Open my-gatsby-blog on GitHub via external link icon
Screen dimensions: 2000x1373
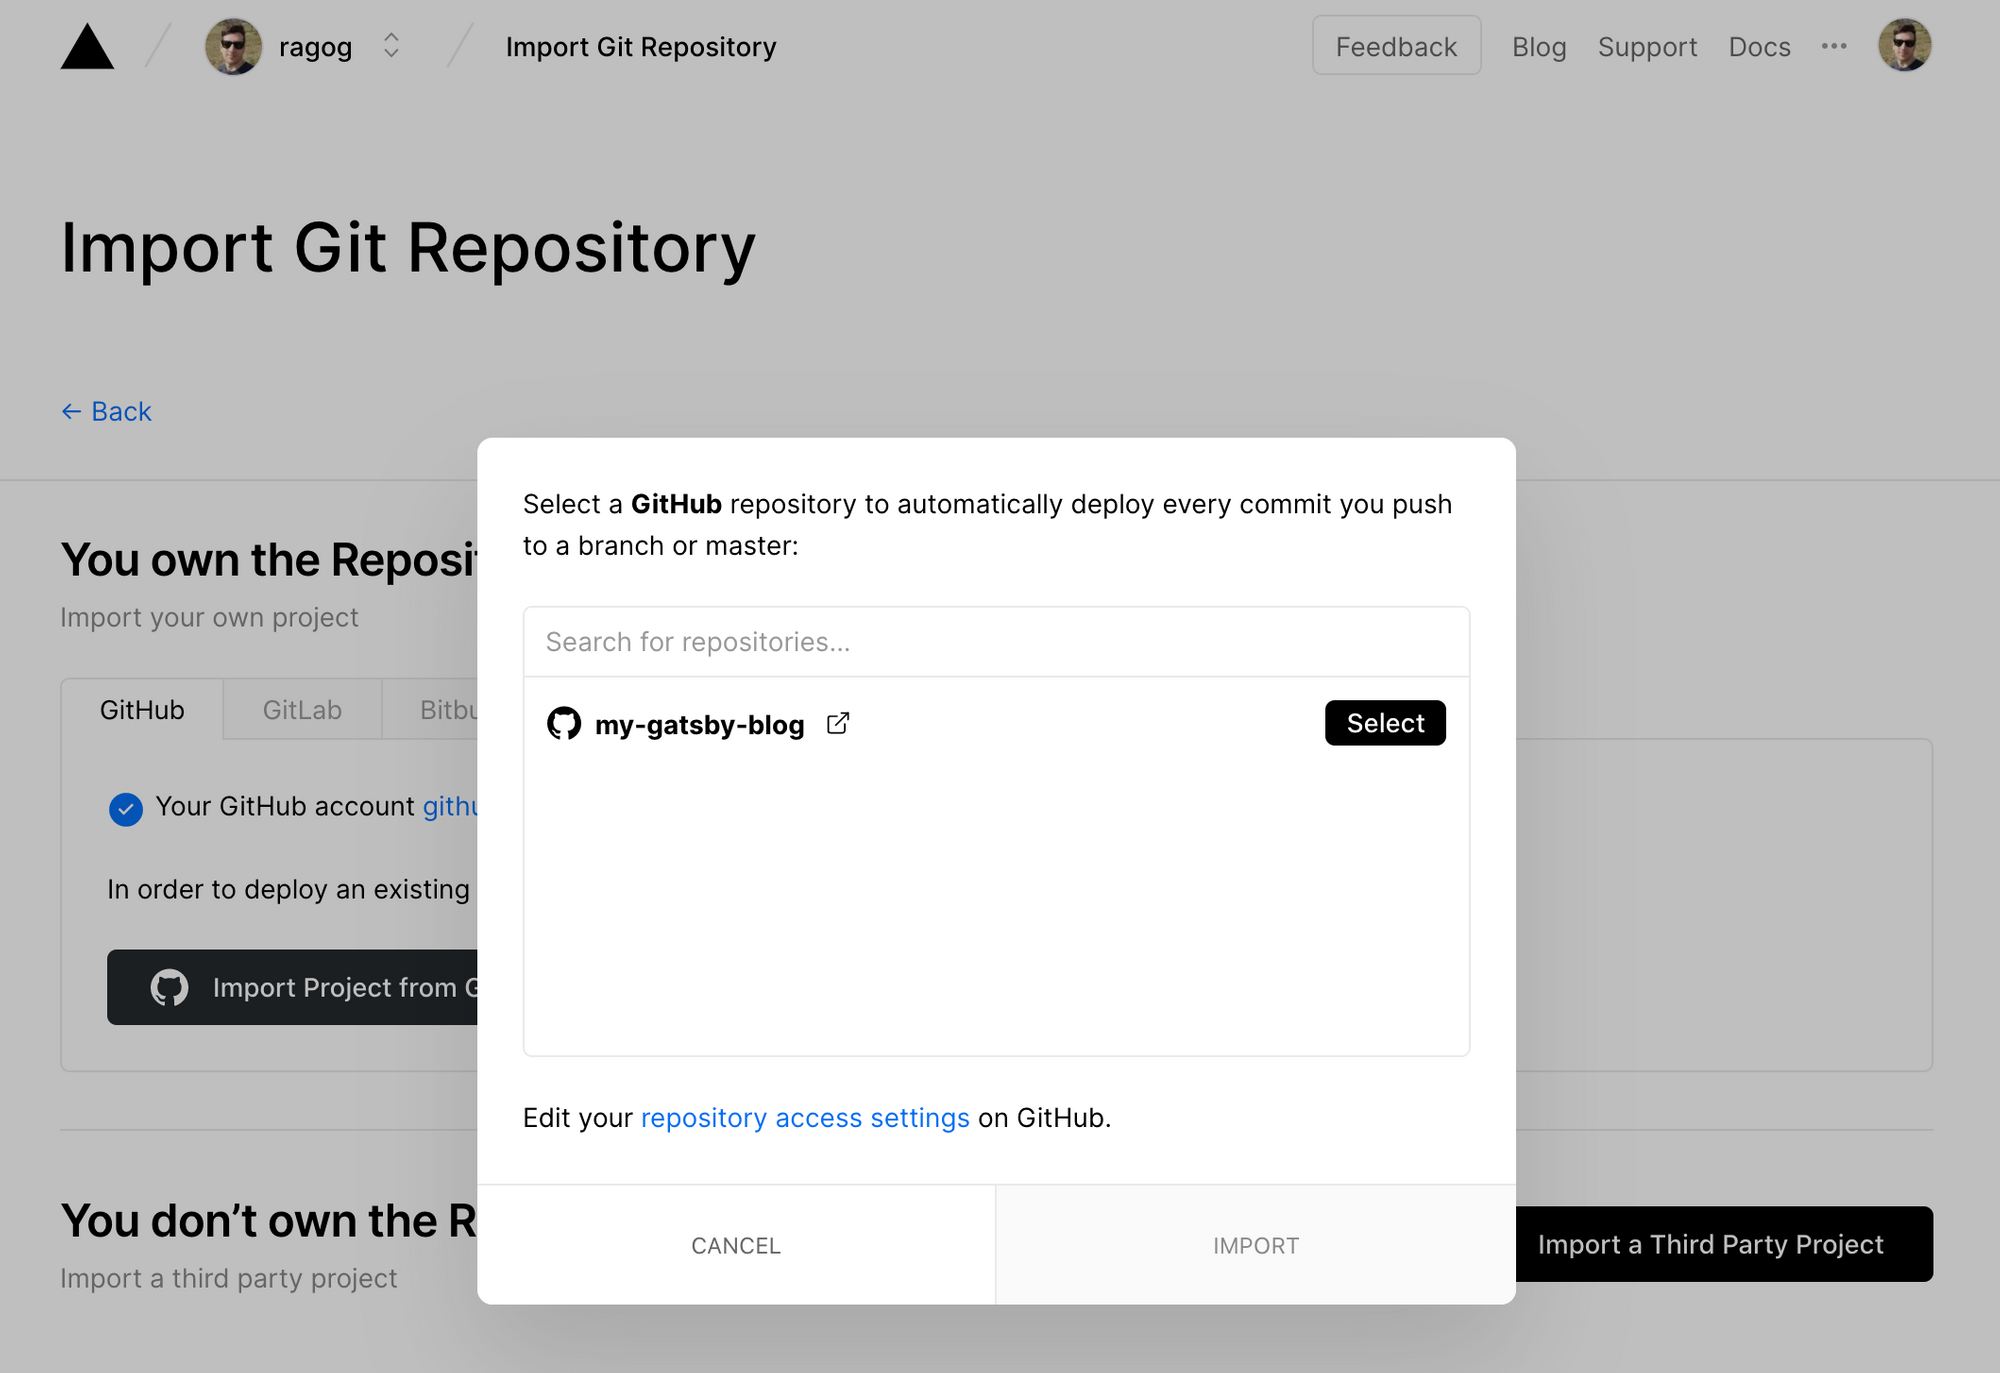[838, 722]
